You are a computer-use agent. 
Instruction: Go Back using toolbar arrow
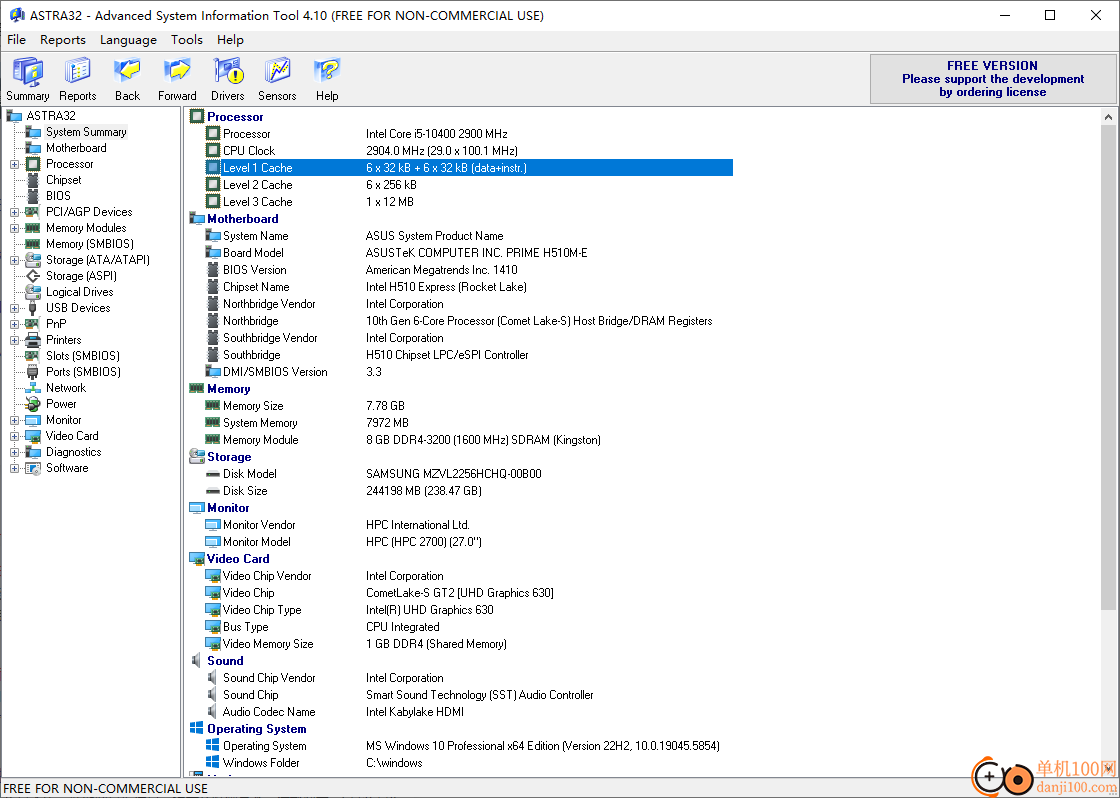(127, 79)
